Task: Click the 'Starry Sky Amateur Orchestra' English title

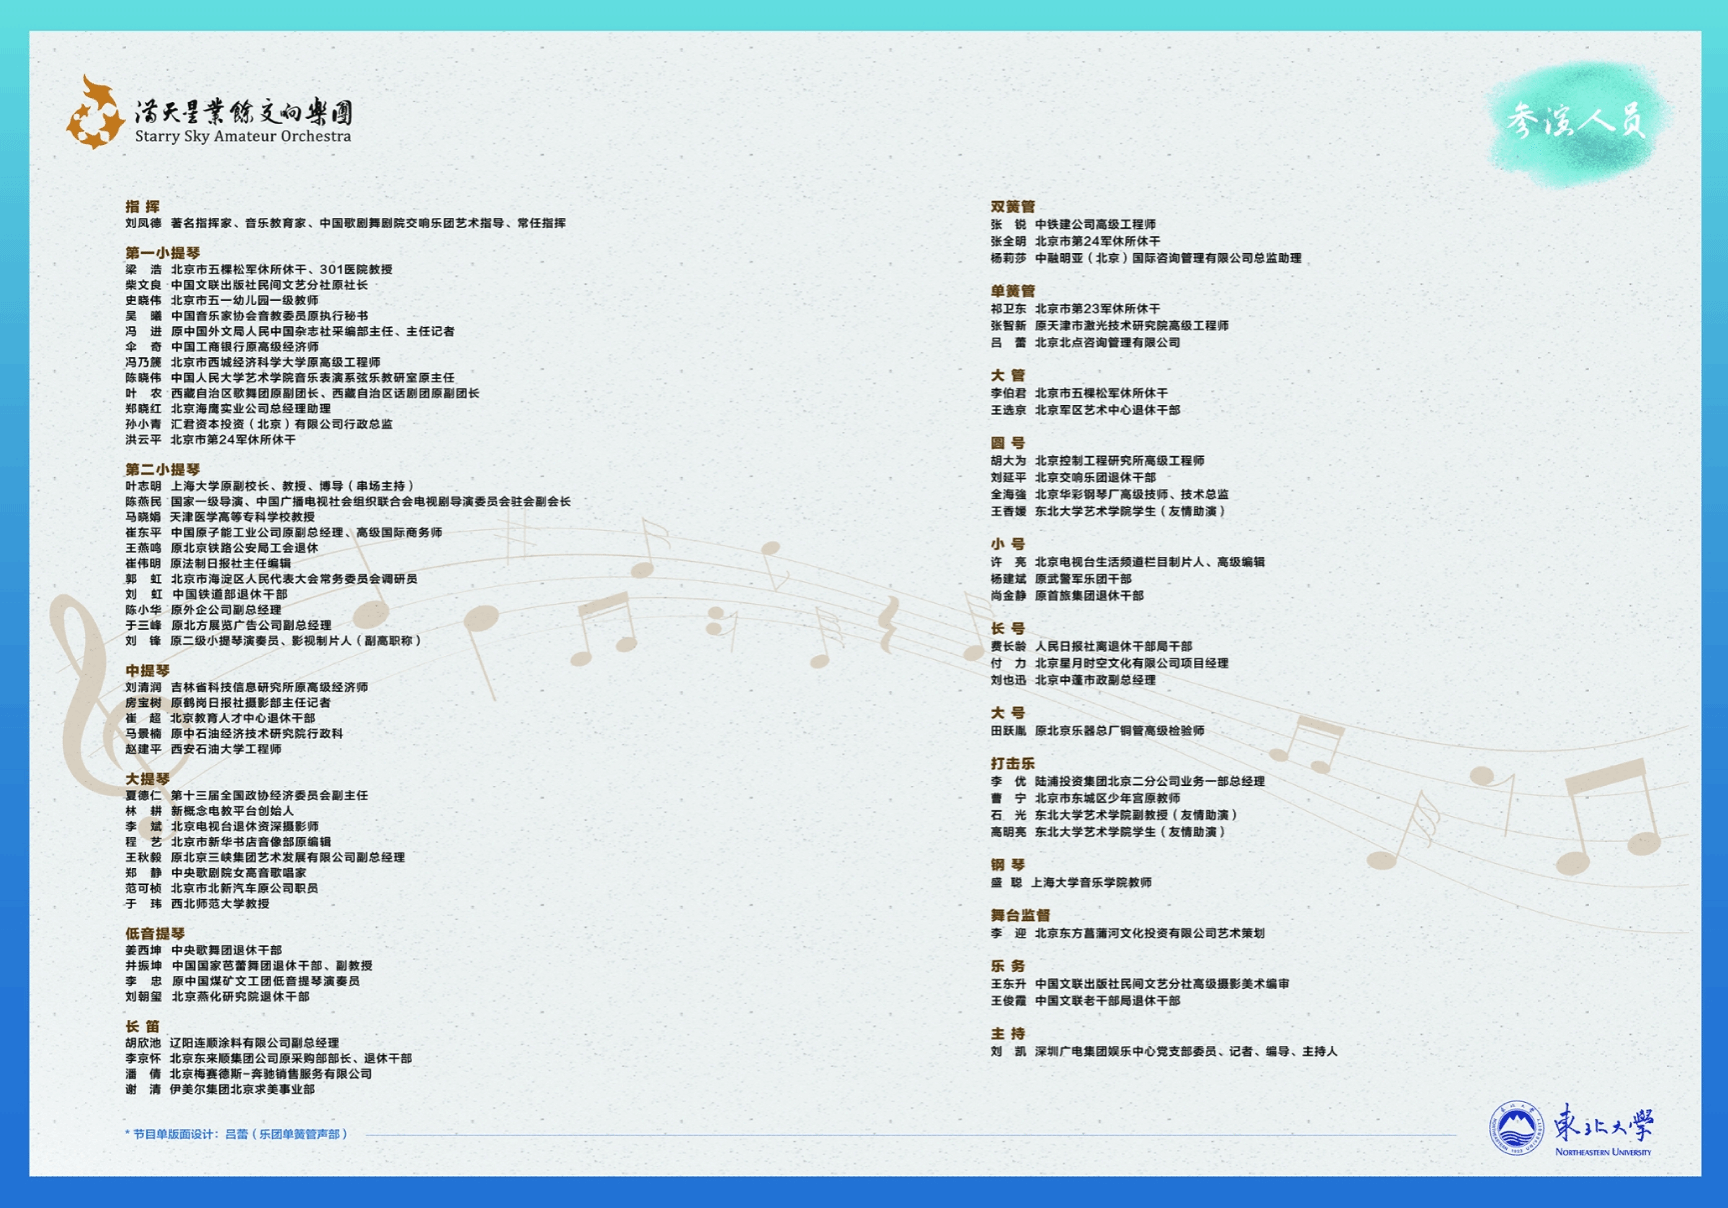Action: (x=243, y=137)
